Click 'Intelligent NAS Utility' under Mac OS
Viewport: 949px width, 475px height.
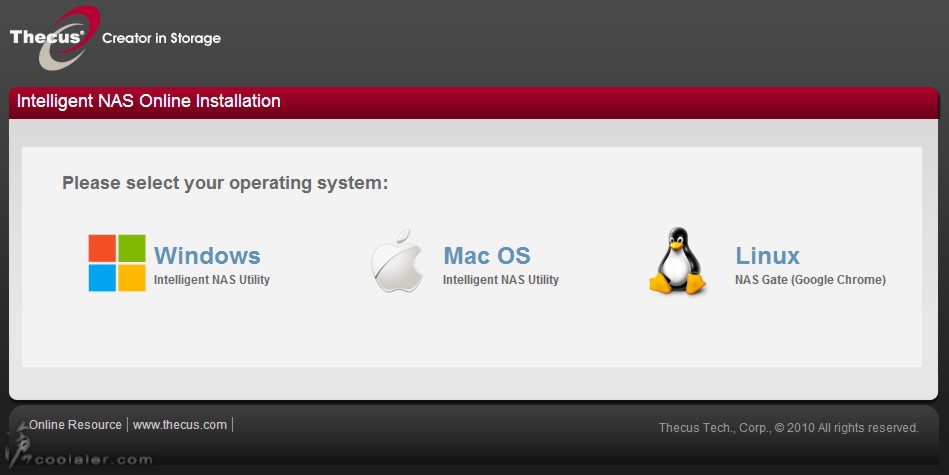click(x=501, y=280)
